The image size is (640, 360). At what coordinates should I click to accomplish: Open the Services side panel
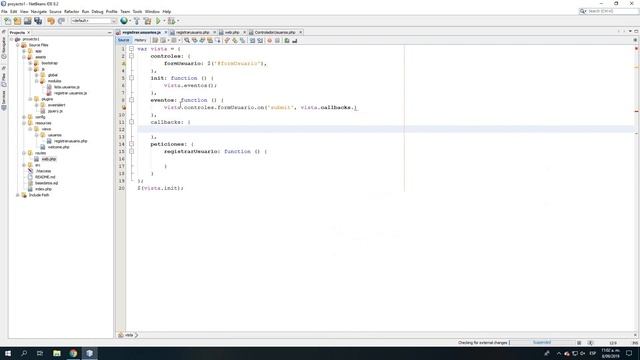click(4, 100)
